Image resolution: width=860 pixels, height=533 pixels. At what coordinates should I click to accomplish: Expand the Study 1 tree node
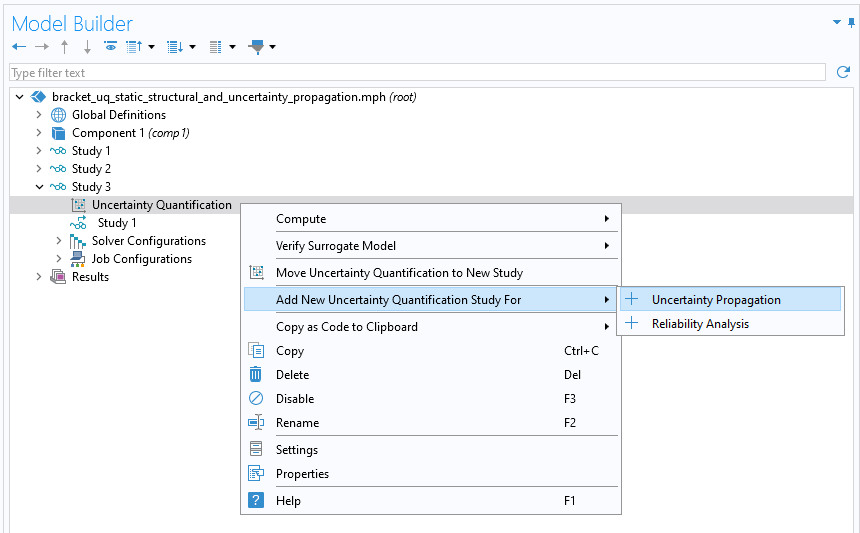(39, 151)
